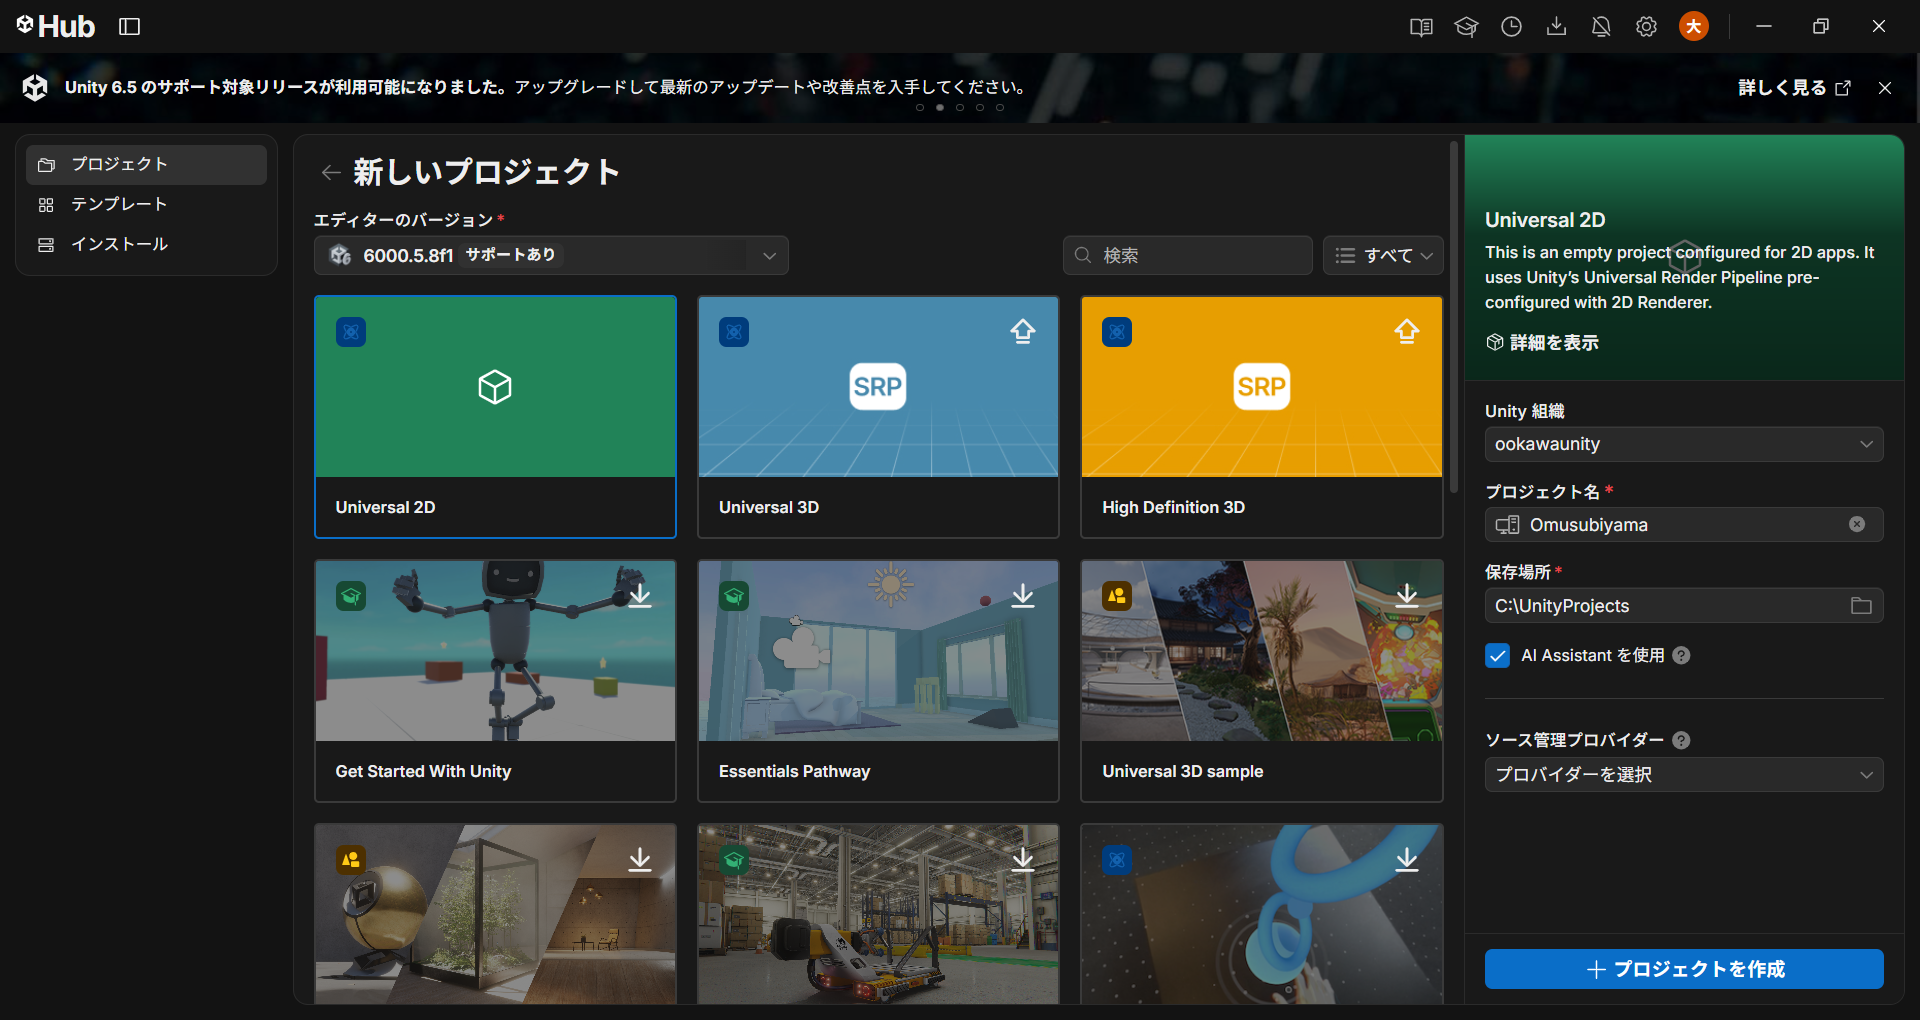Select the last banner carousel dot
Image resolution: width=1920 pixels, height=1020 pixels.
1000,108
